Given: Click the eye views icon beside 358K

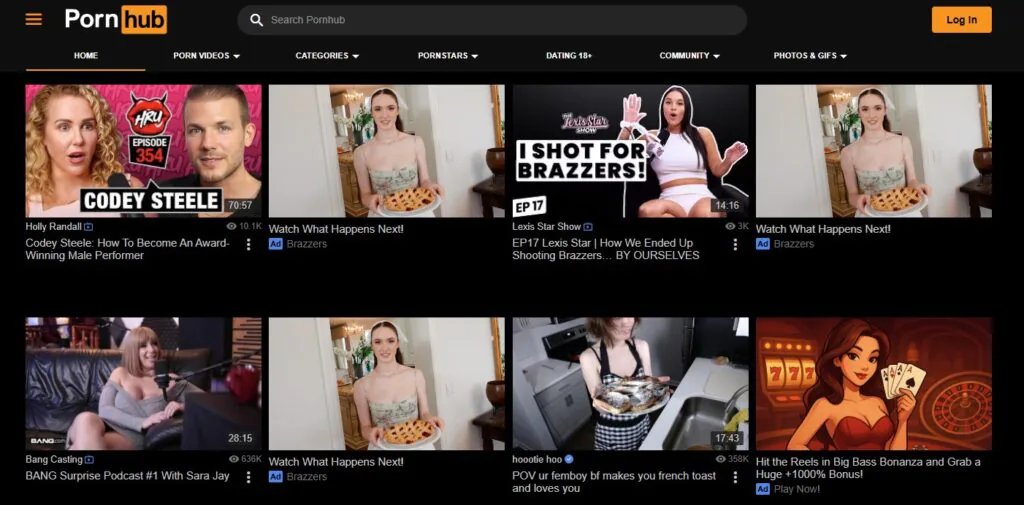Looking at the screenshot, I should (720, 459).
